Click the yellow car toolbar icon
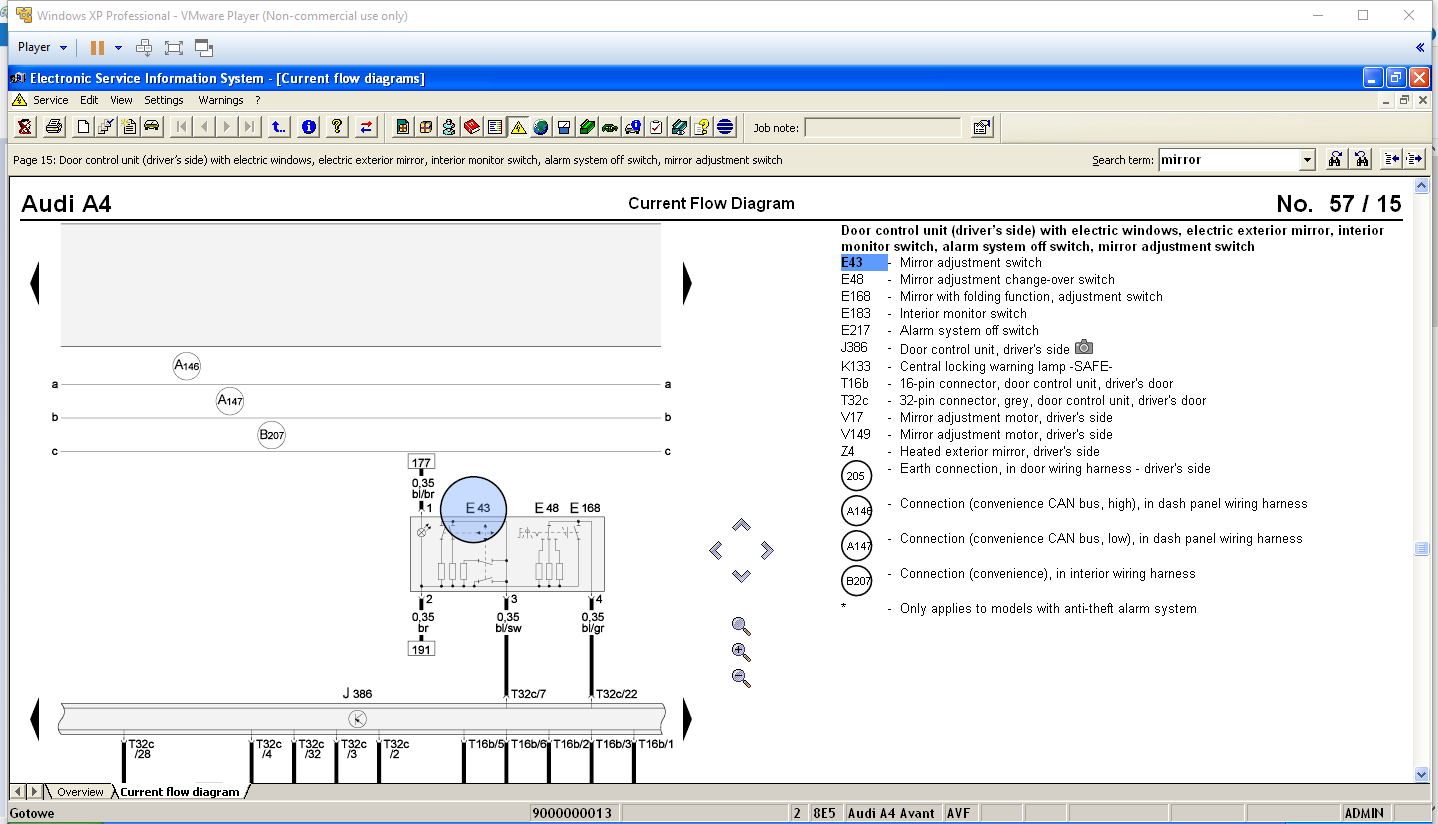Screen dimensions: 1438x824 (151, 127)
